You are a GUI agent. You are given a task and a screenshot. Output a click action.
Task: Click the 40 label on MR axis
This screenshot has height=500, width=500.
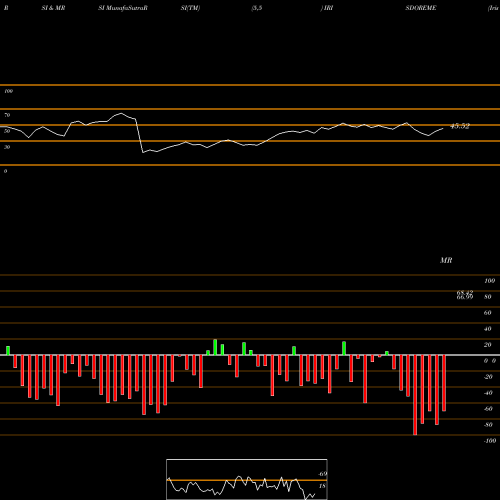[x=488, y=329]
